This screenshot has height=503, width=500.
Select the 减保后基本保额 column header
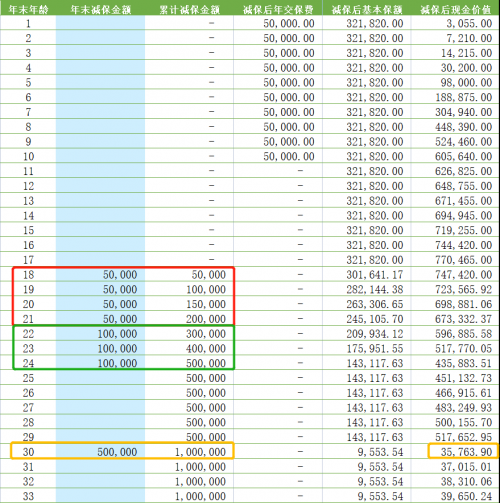pyautogui.click(x=367, y=9)
